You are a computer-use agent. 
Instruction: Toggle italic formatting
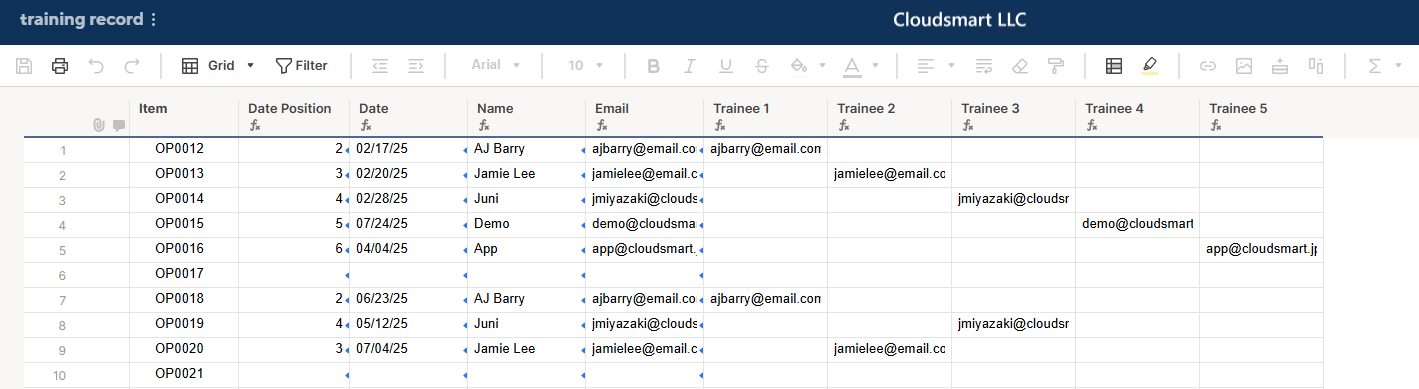689,66
